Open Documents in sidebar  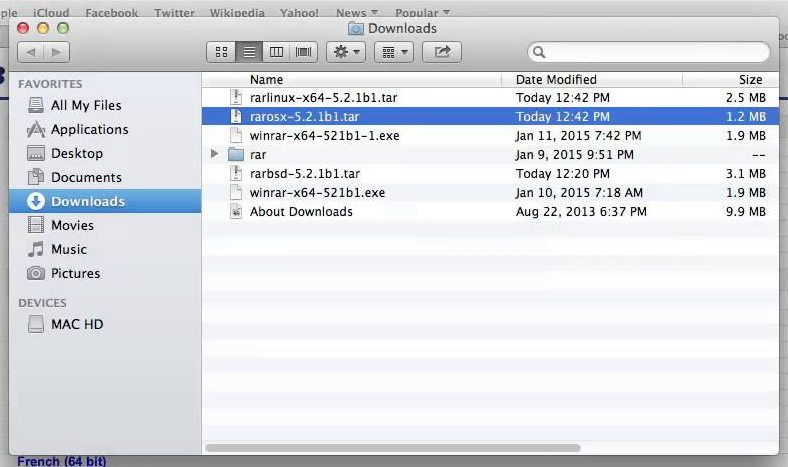tap(105, 177)
